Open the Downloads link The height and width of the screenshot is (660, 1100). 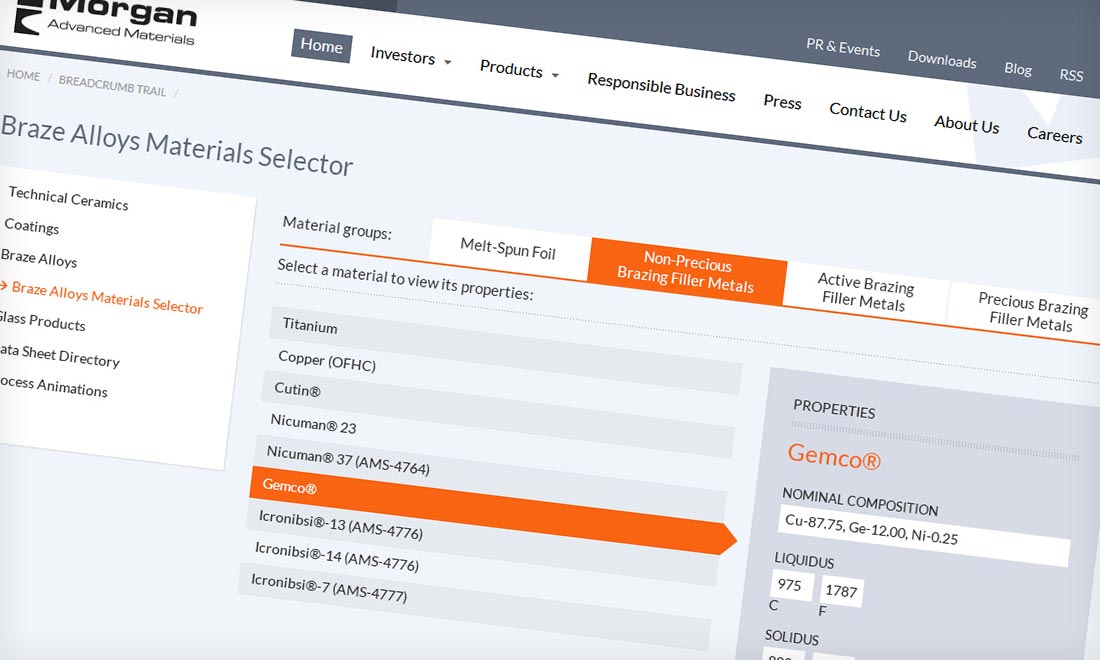(941, 60)
